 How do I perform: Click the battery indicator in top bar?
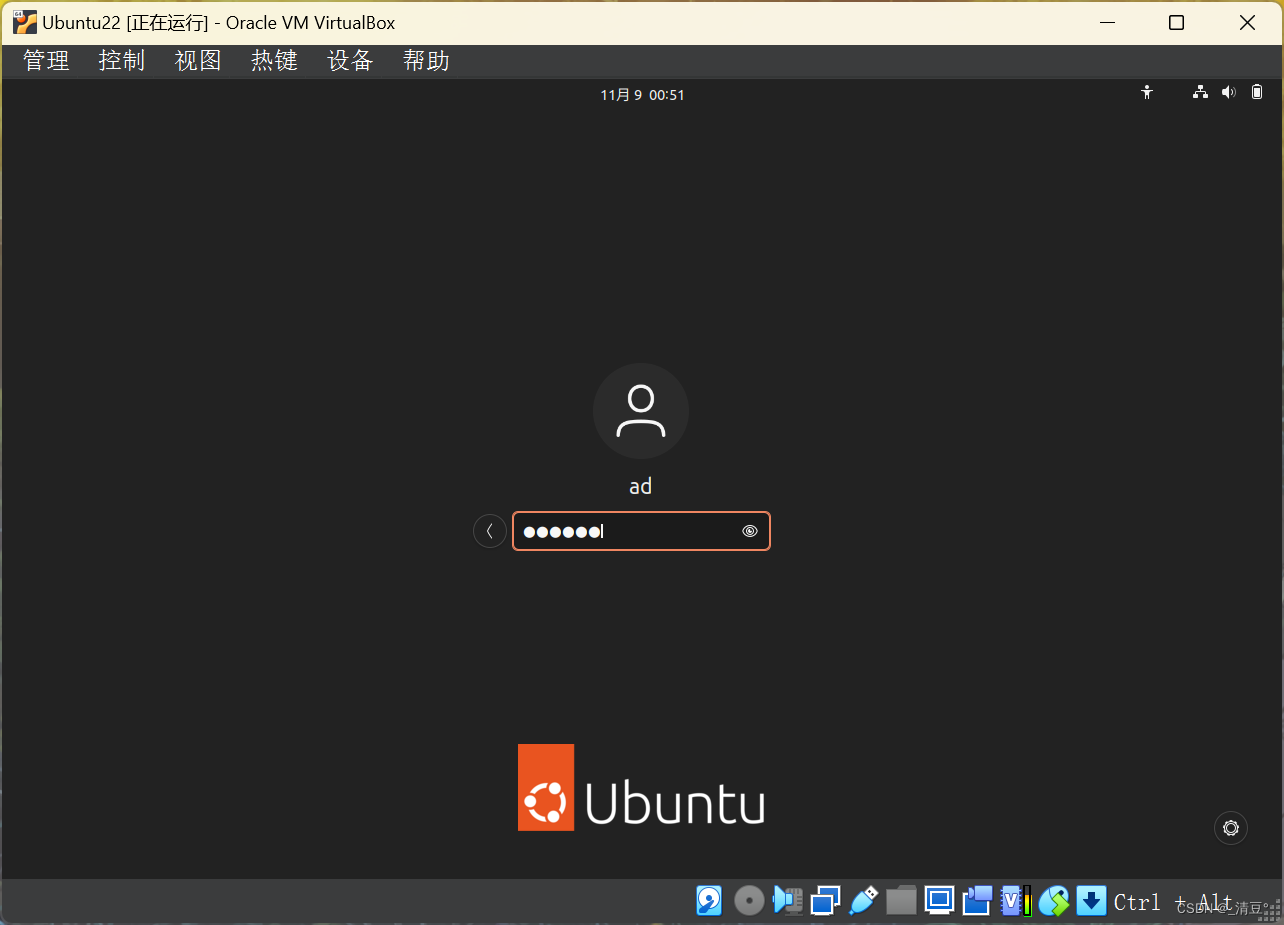point(1257,92)
